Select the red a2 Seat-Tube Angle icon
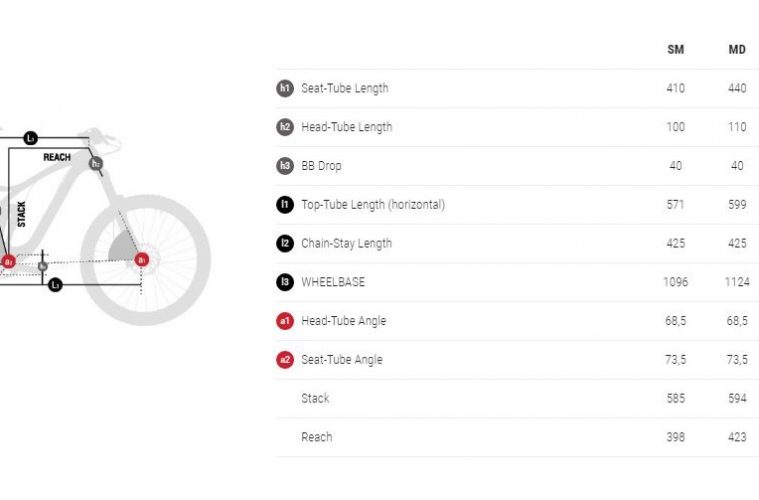This screenshot has width=759, height=500. point(285,360)
